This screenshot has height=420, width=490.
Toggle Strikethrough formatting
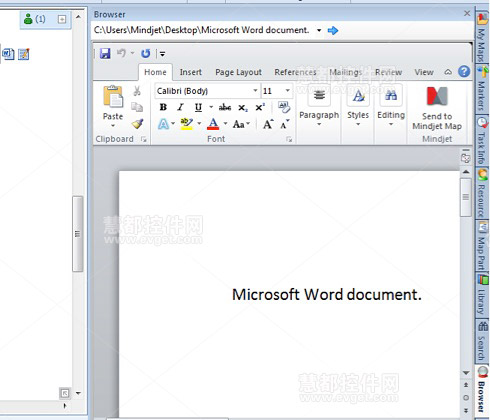pyautogui.click(x=225, y=107)
